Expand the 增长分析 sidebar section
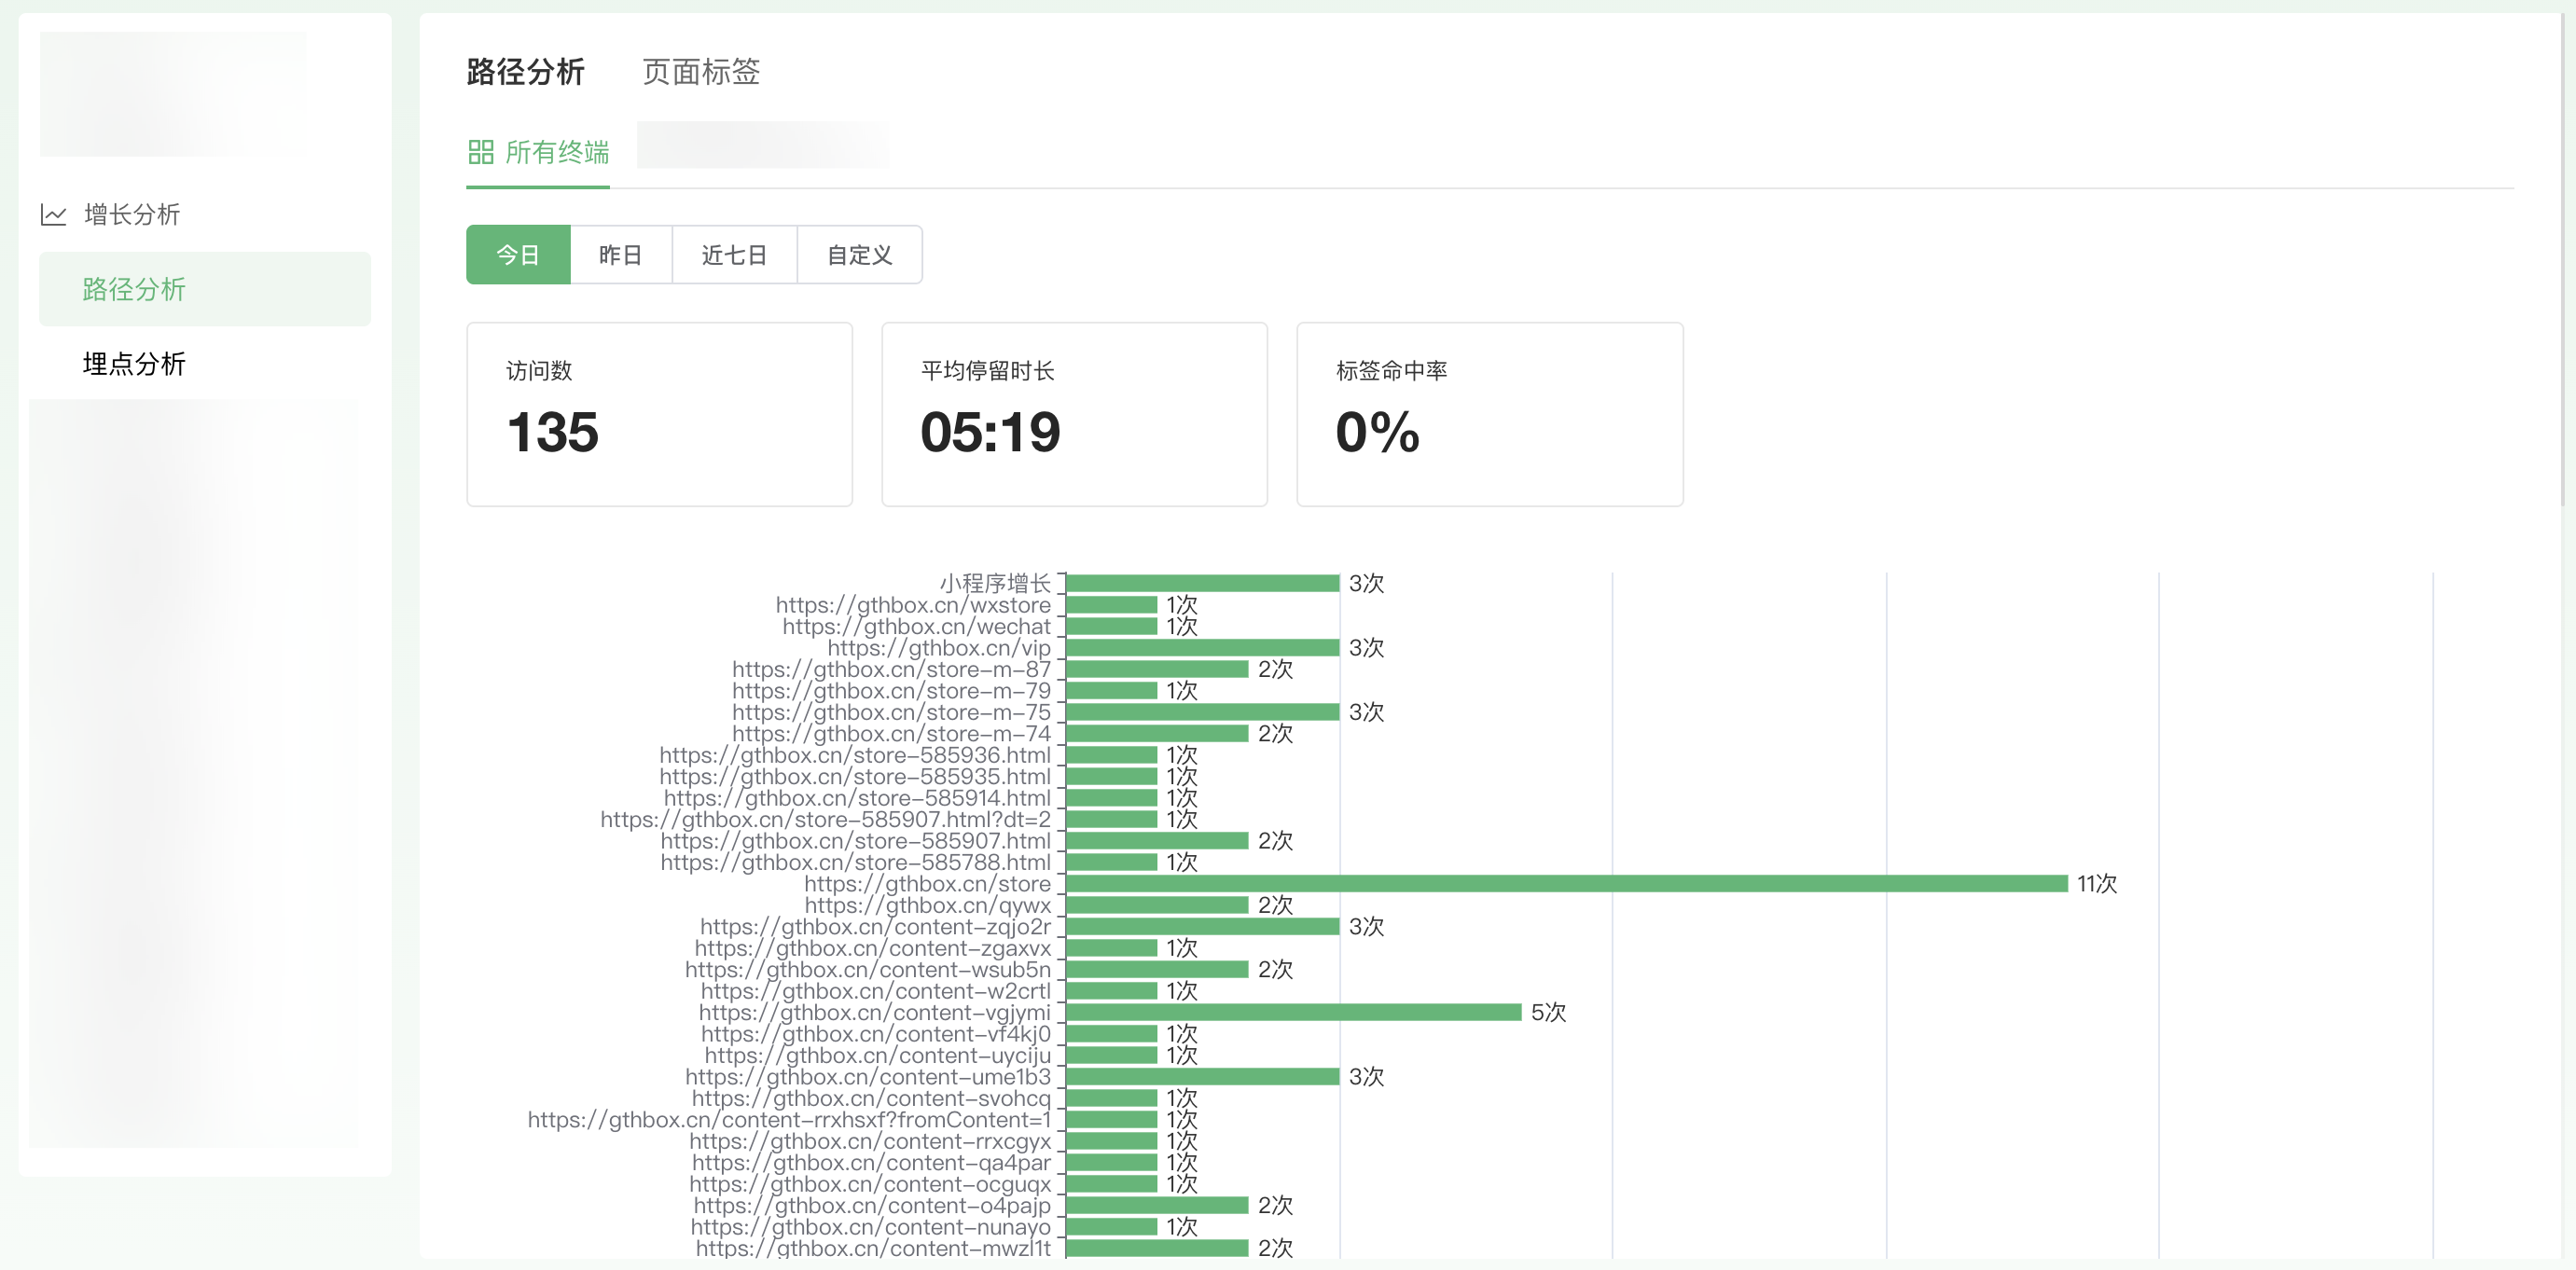 (132, 214)
